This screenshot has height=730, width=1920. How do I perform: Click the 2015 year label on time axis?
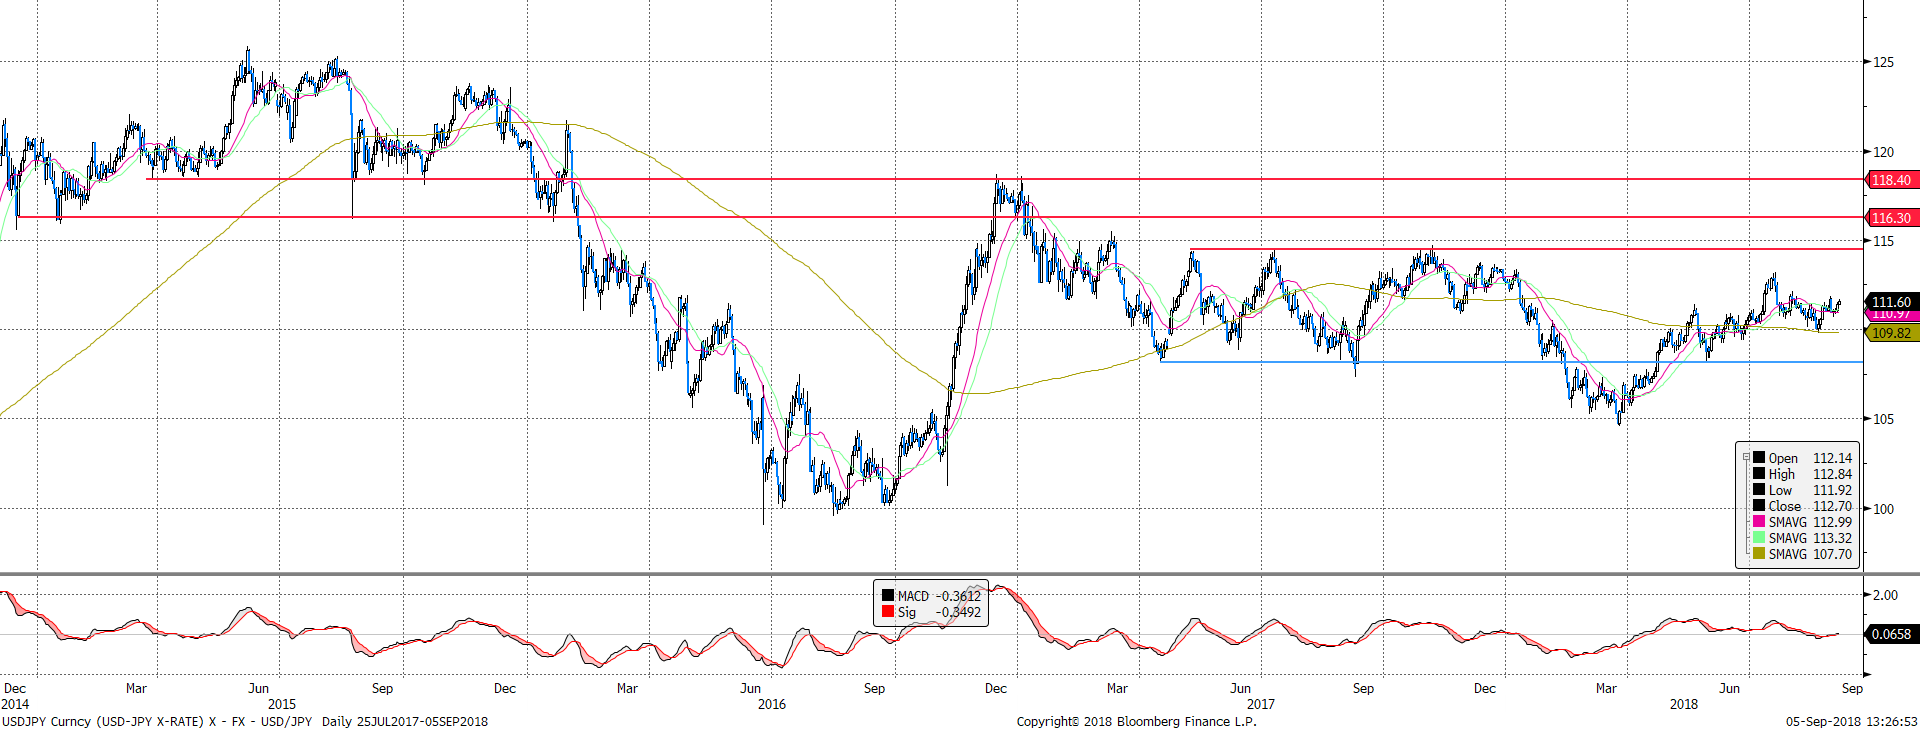tap(282, 704)
